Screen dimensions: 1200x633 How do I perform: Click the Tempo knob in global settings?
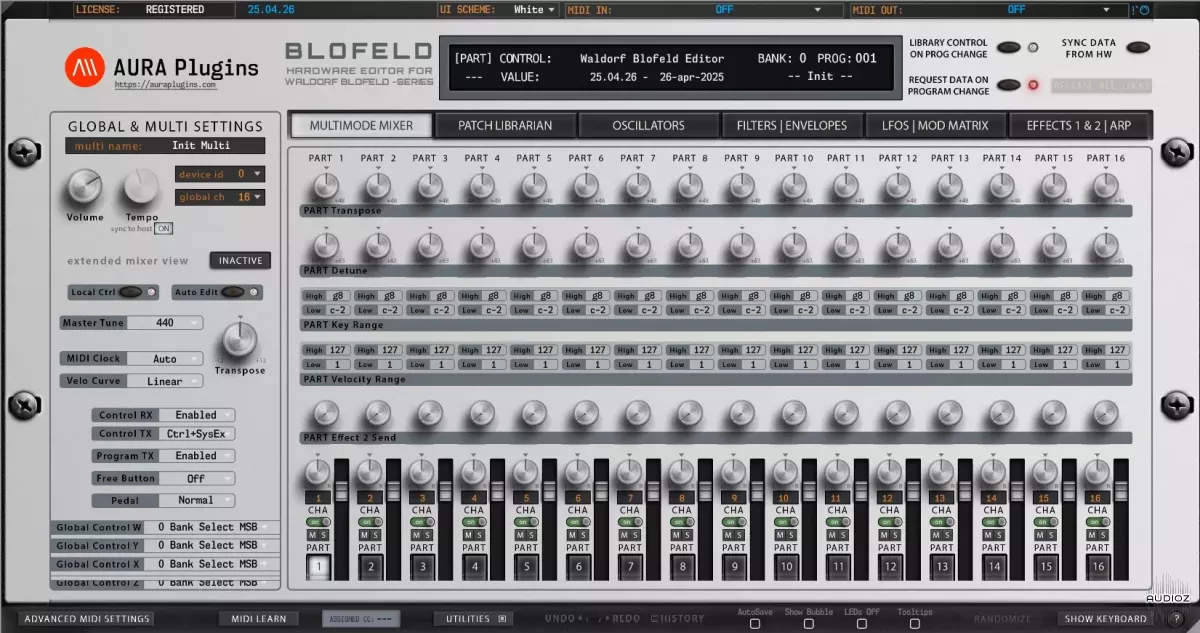point(142,186)
